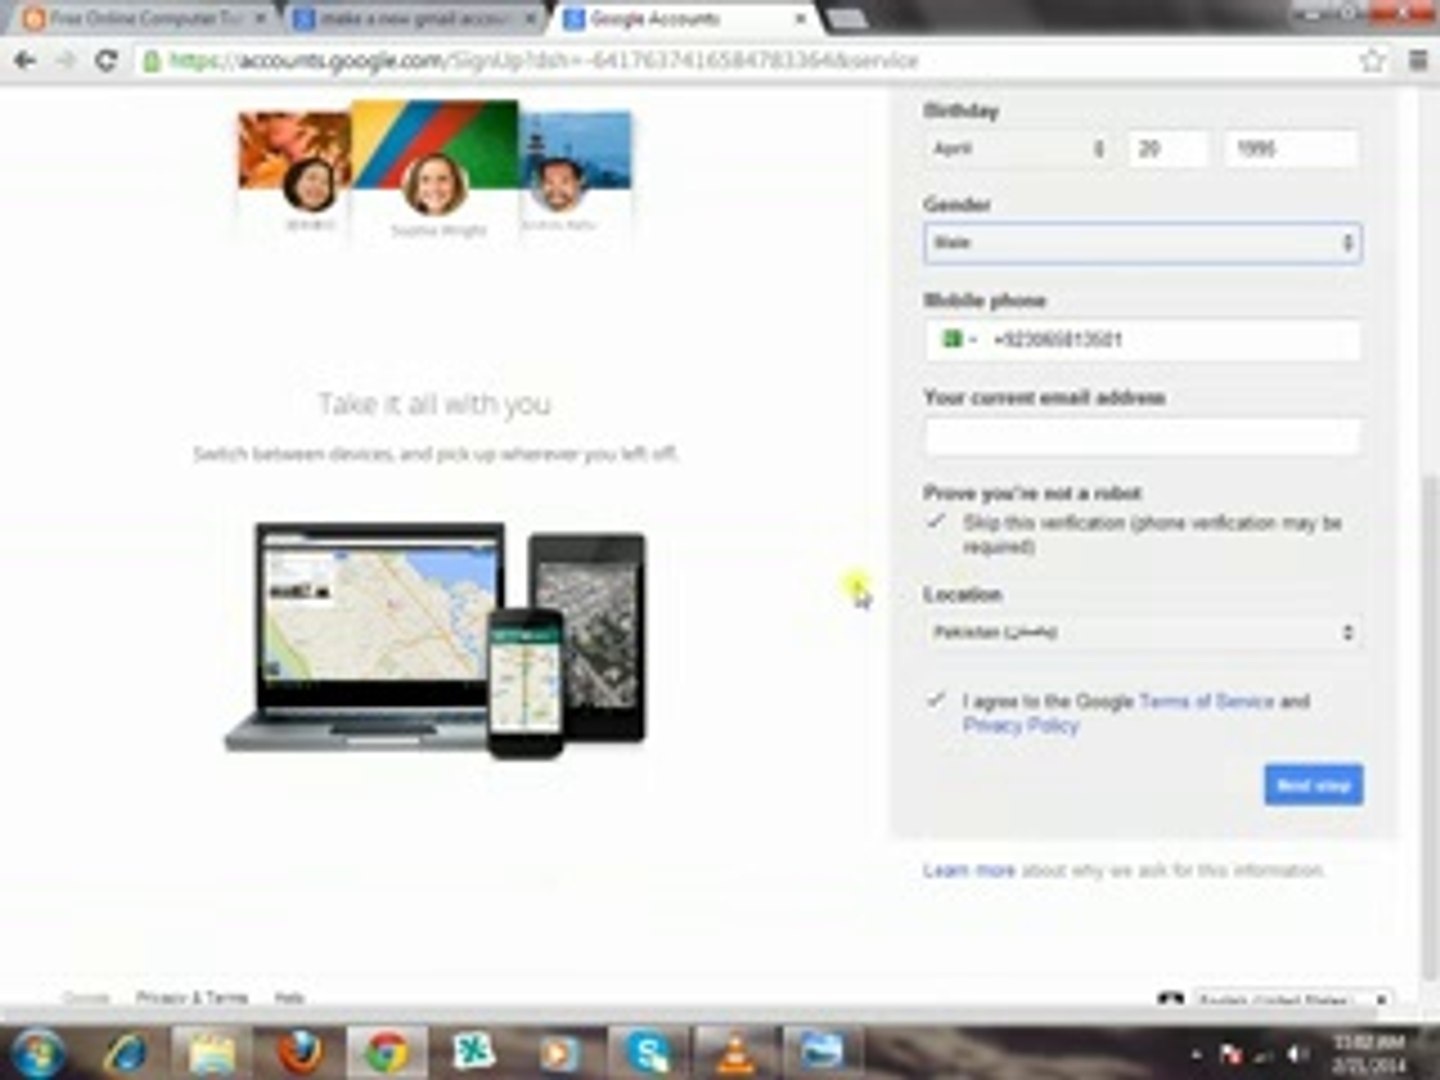Image resolution: width=1440 pixels, height=1080 pixels.
Task: Open a new tab with the new-tab button
Action: tap(847, 19)
